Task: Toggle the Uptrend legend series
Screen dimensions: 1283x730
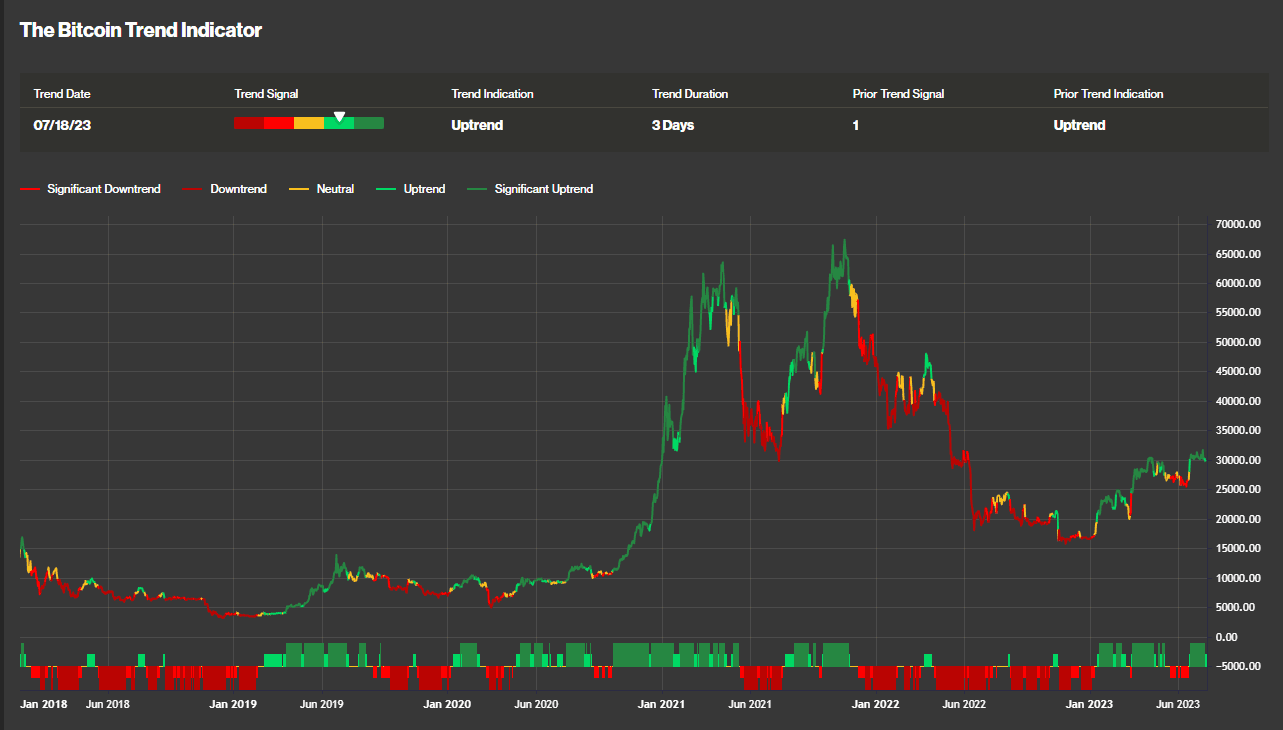Action: (411, 189)
